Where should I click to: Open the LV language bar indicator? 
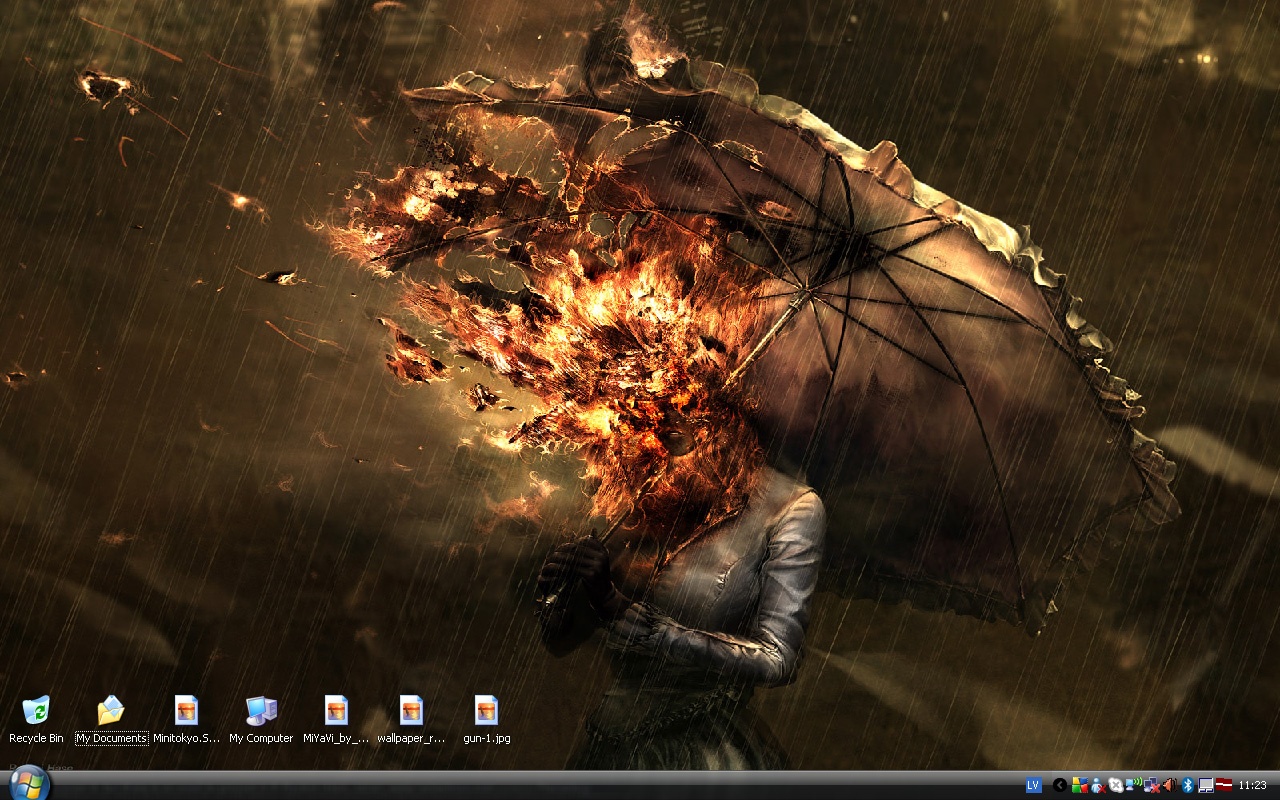[x=1034, y=785]
